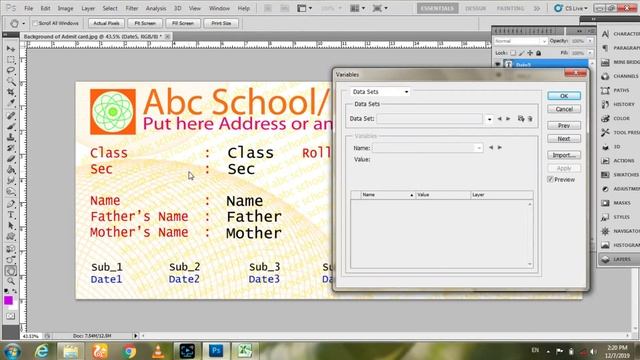Show more workspaces via double chevron
Image resolution: width=640 pixels, height=360 pixels.
tap(537, 8)
